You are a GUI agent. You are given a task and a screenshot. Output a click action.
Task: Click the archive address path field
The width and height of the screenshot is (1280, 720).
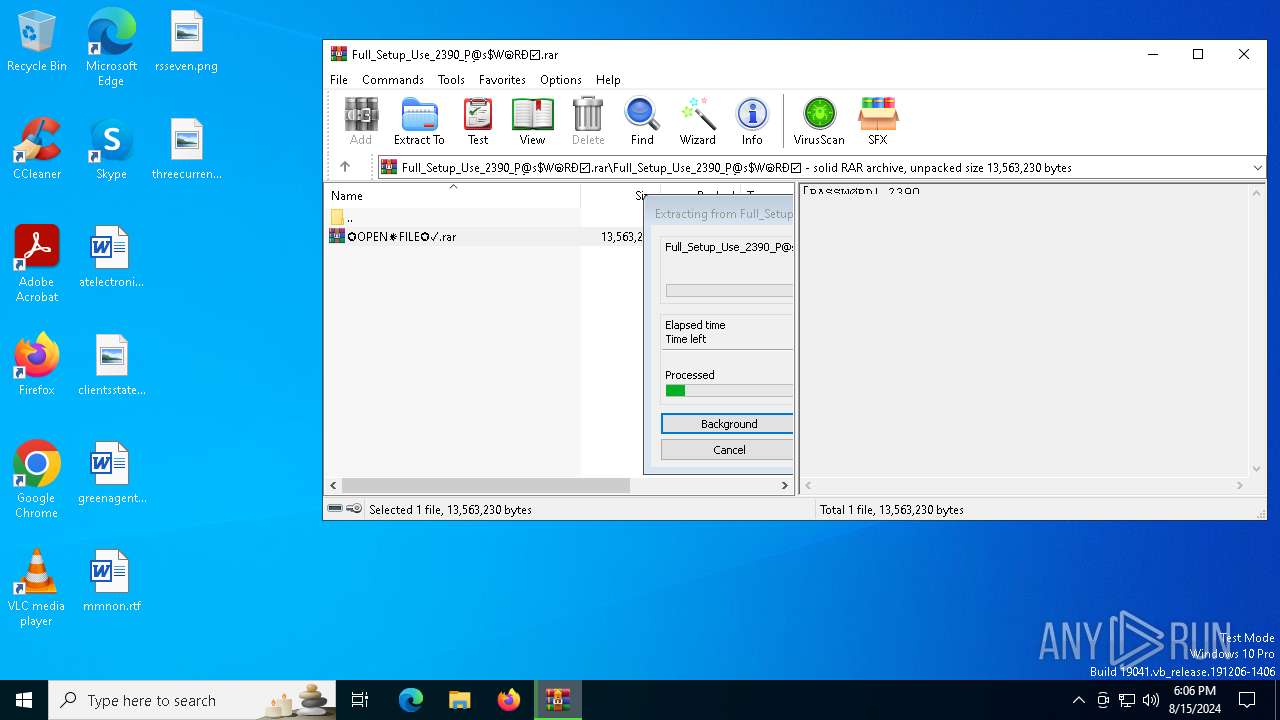(822, 168)
